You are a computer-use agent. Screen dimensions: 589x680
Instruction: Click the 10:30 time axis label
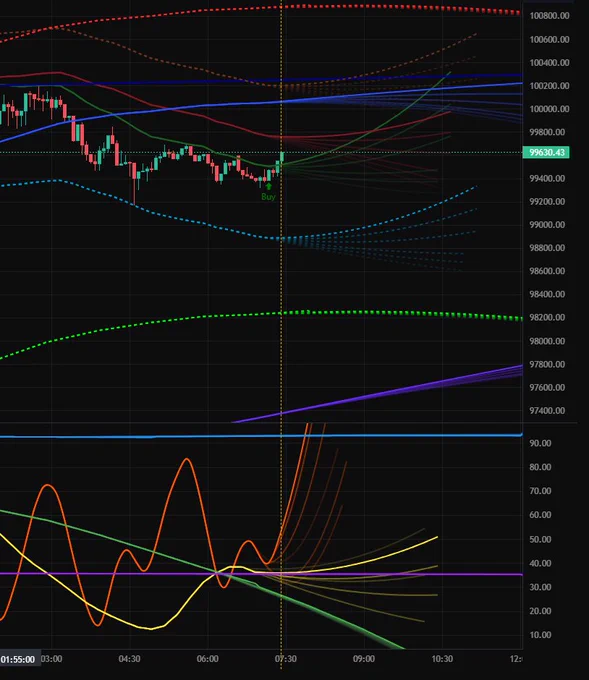point(442,659)
